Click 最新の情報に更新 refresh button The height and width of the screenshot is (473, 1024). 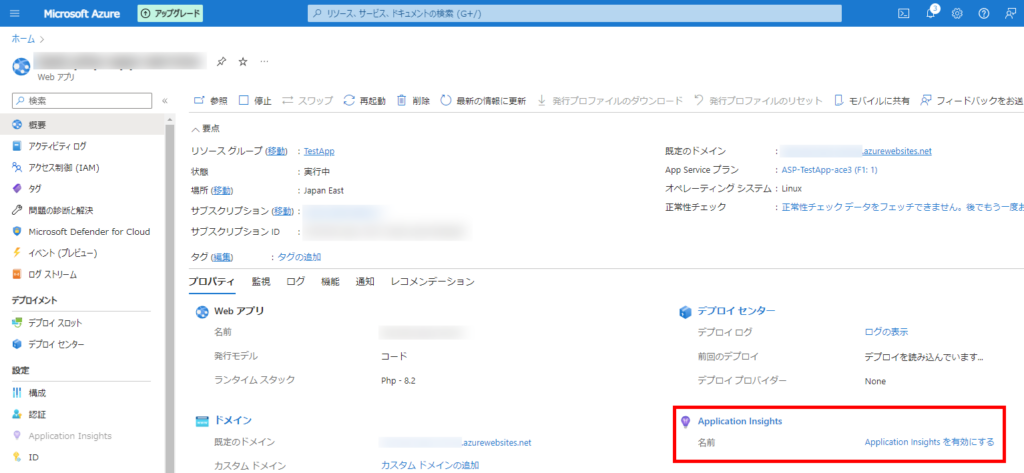[483, 101]
